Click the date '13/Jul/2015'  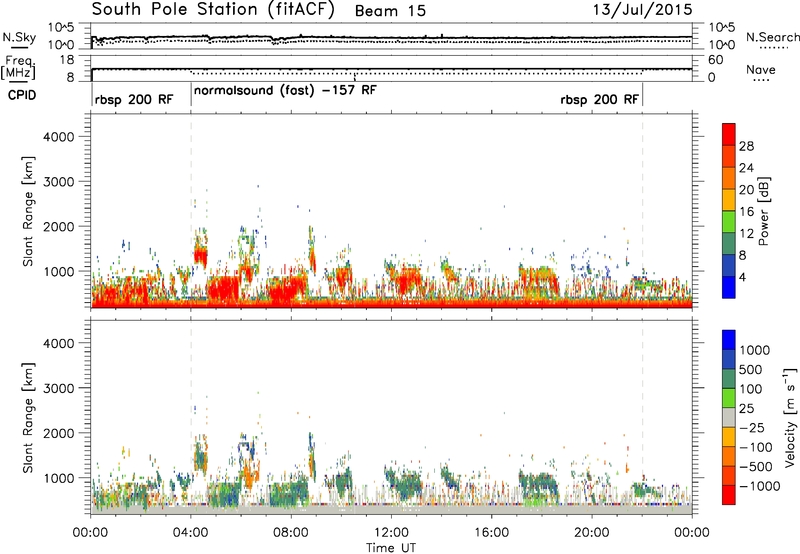[642, 10]
